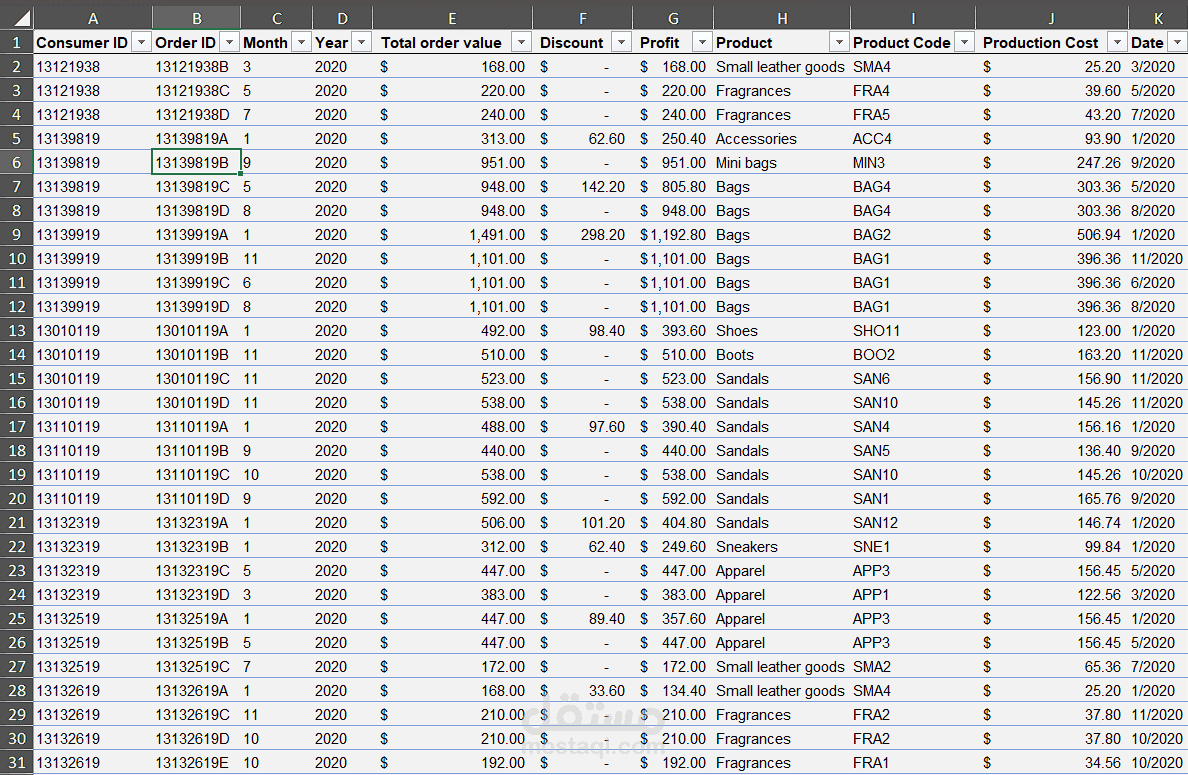
Task: Open the Product column filter dropdown
Action: pyautogui.click(x=839, y=42)
